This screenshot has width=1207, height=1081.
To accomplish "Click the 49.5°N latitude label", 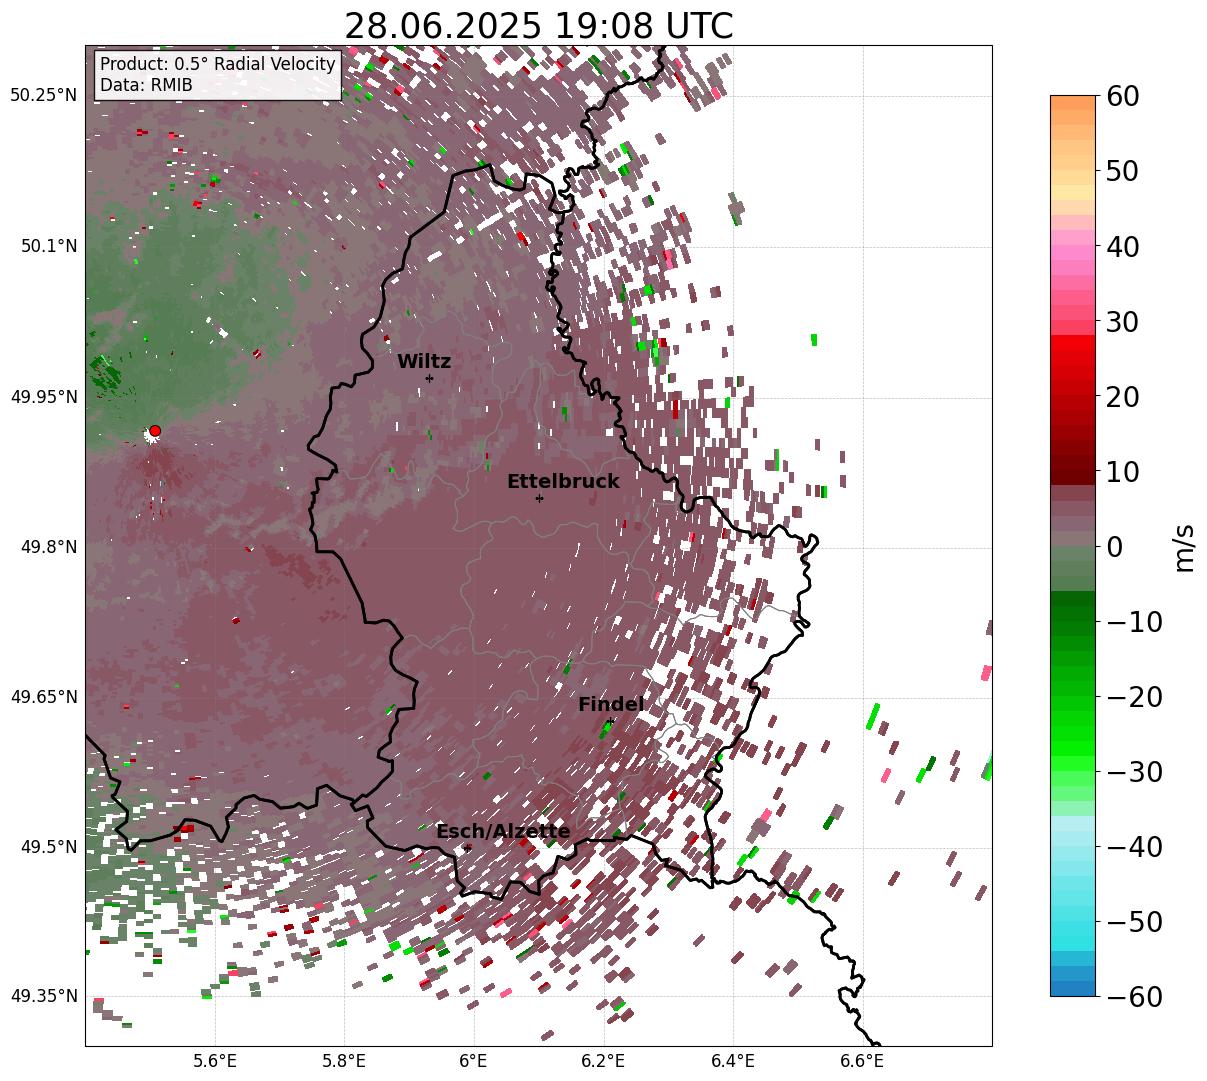I will tap(48, 847).
